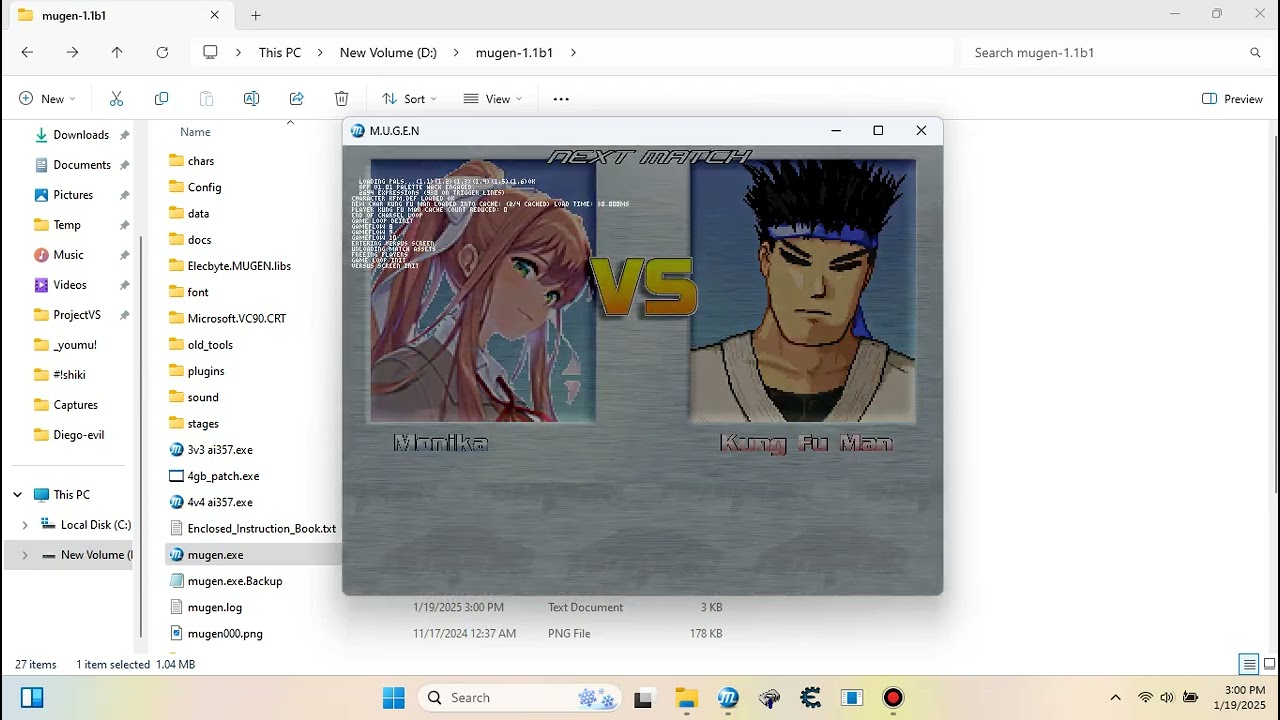Refresh the folder view
This screenshot has height=720, width=1280.
tap(162, 52)
